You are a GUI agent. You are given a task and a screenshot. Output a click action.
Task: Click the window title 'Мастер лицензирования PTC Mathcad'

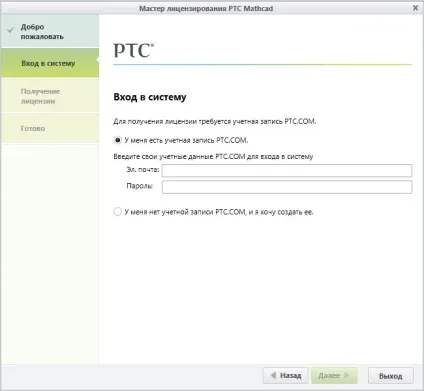(206, 8)
